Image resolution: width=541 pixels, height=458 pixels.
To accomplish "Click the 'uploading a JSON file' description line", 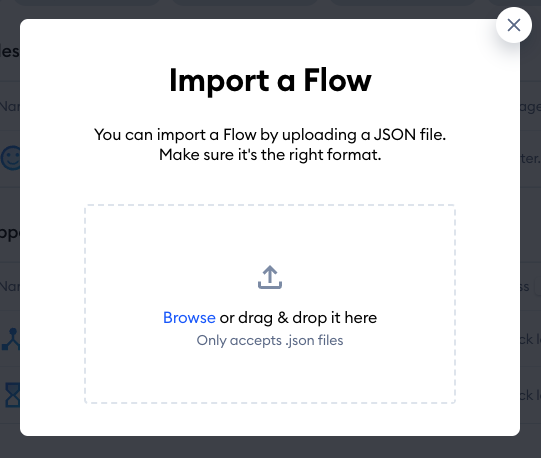I will 270,135.
